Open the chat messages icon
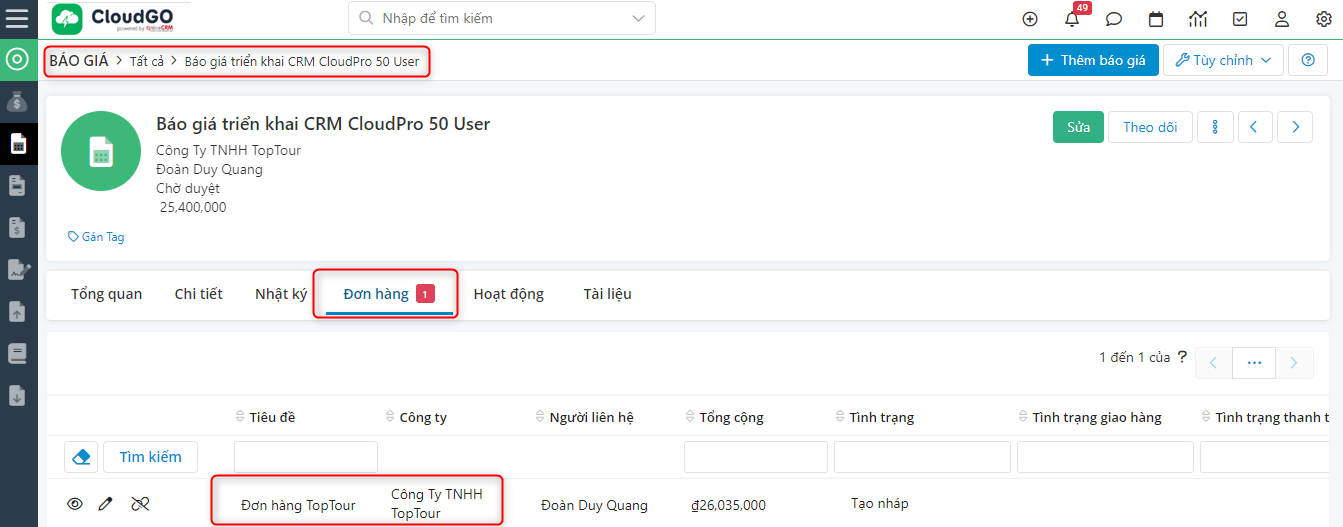1343x527 pixels. tap(1113, 19)
